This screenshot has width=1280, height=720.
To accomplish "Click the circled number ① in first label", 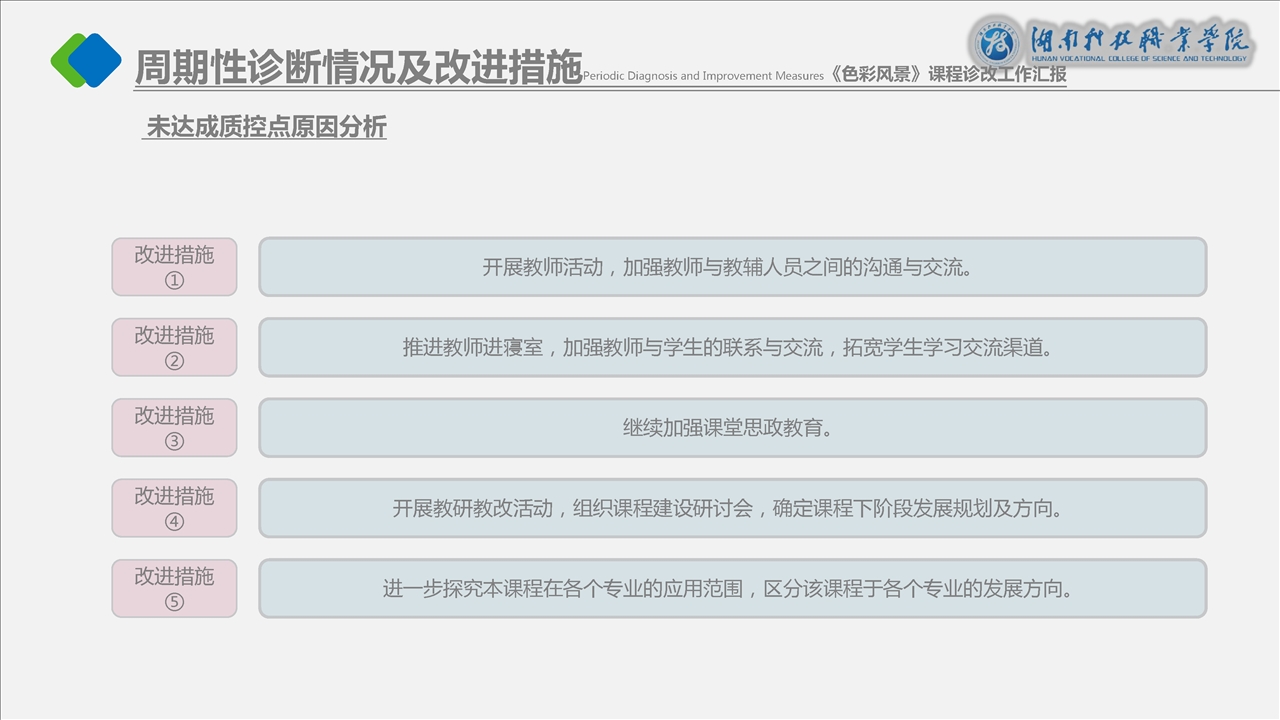I will [x=174, y=281].
